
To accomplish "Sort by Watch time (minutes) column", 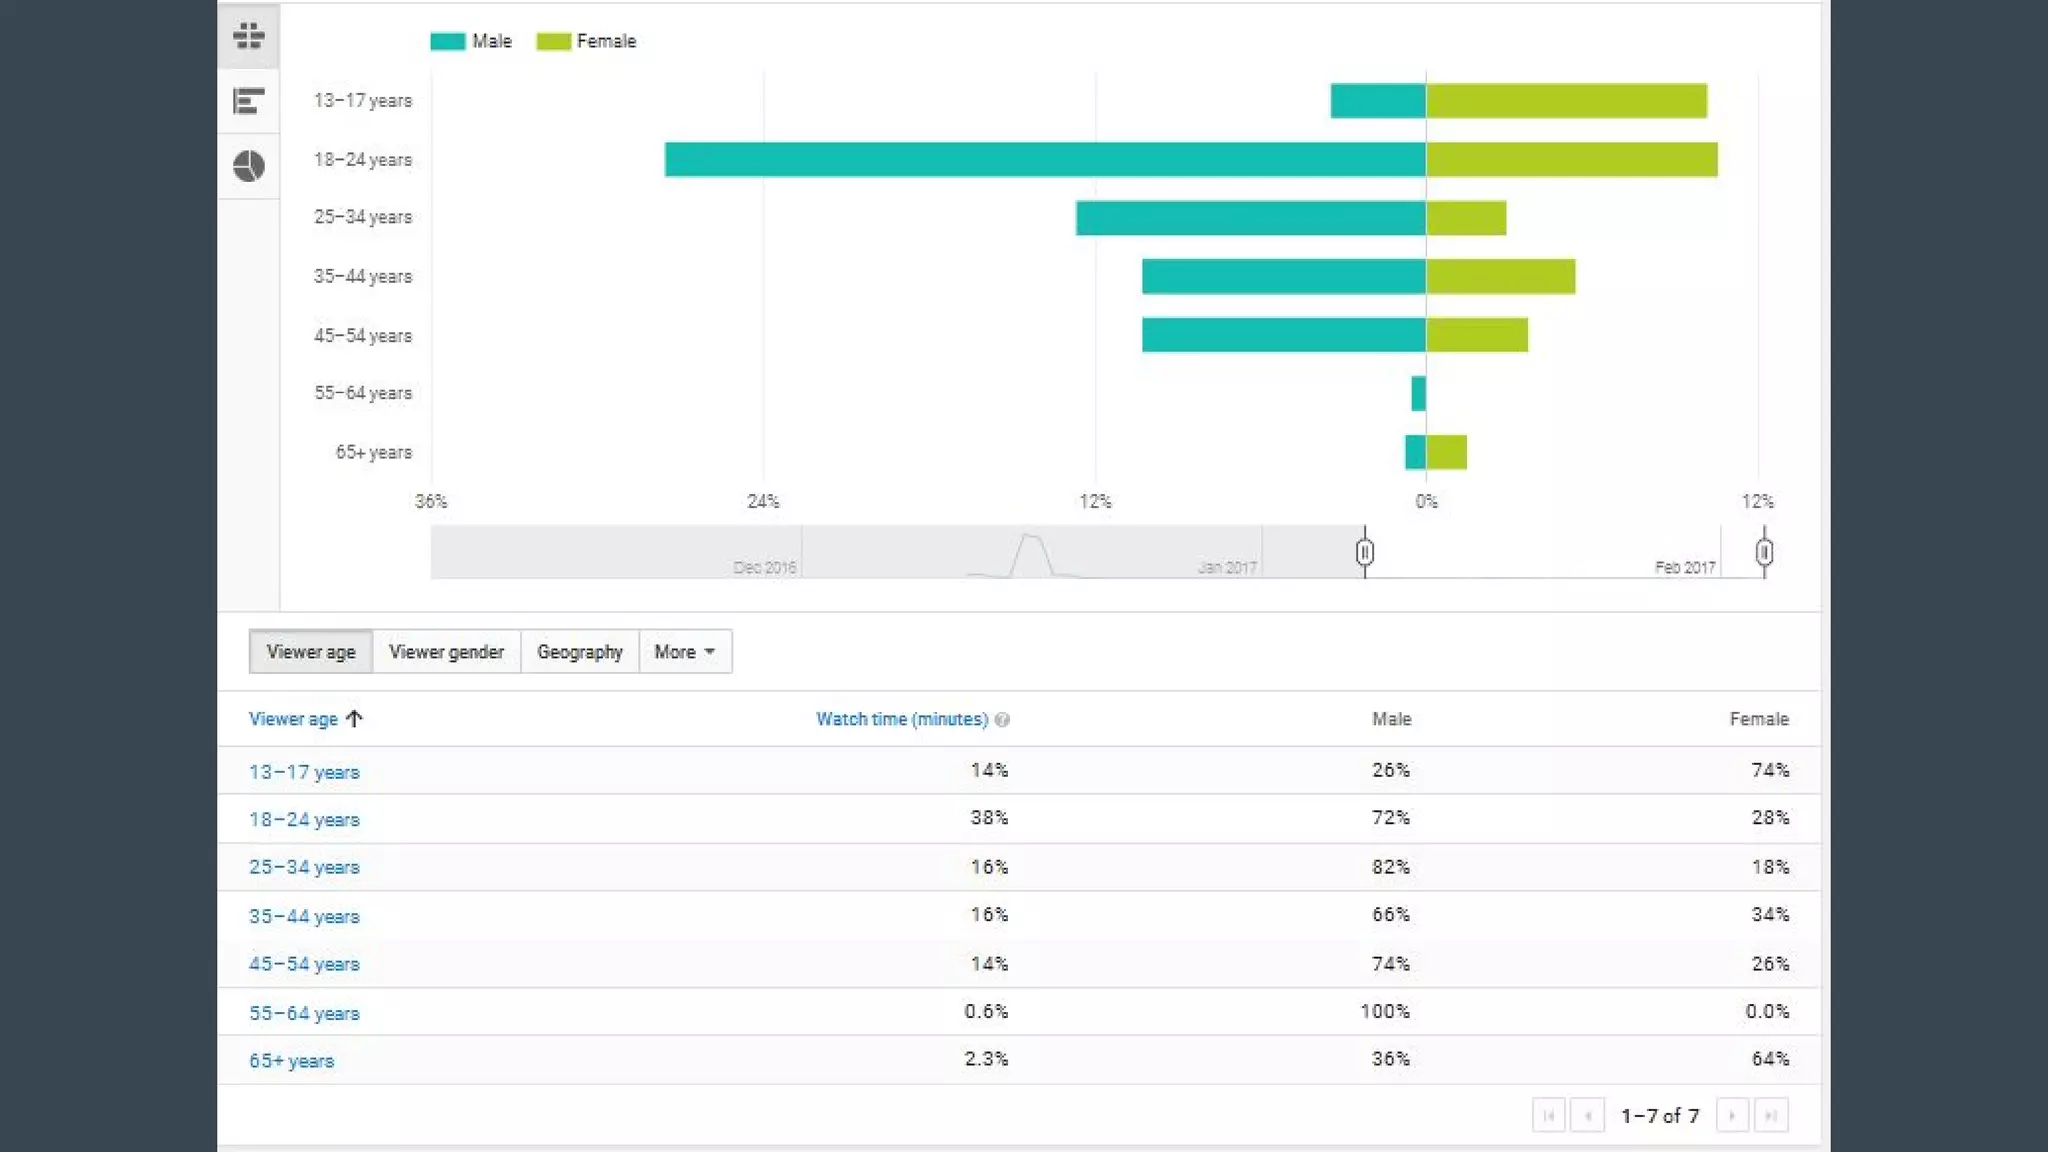I will point(901,719).
